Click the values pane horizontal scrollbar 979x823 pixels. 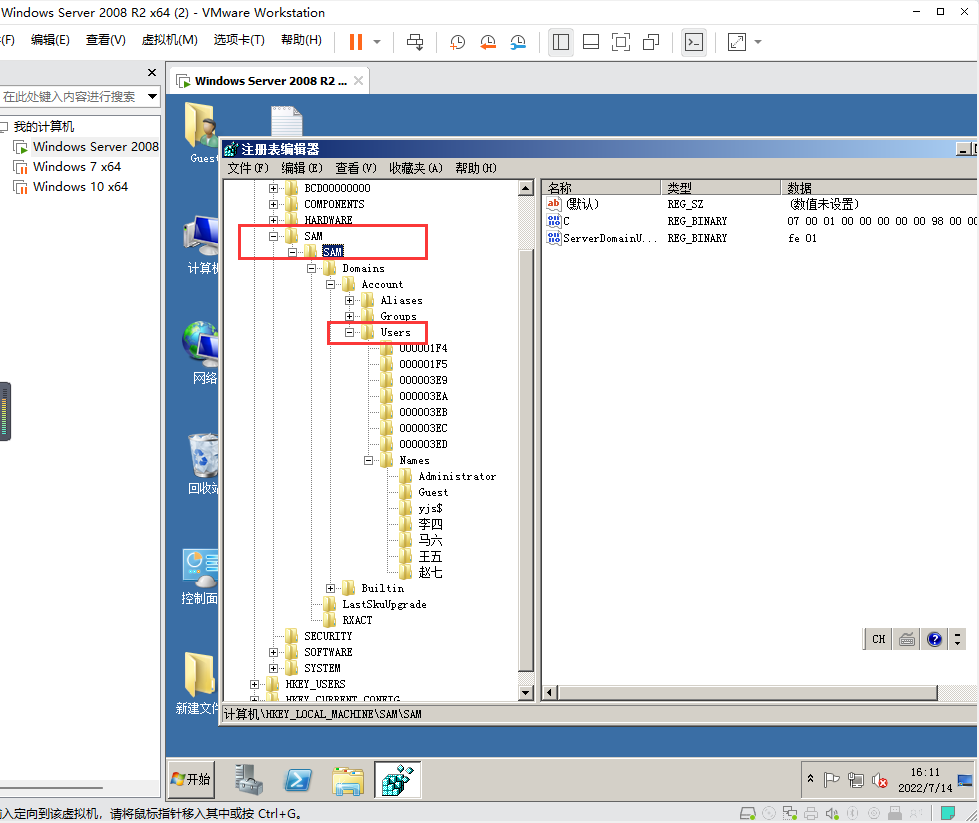point(748,692)
